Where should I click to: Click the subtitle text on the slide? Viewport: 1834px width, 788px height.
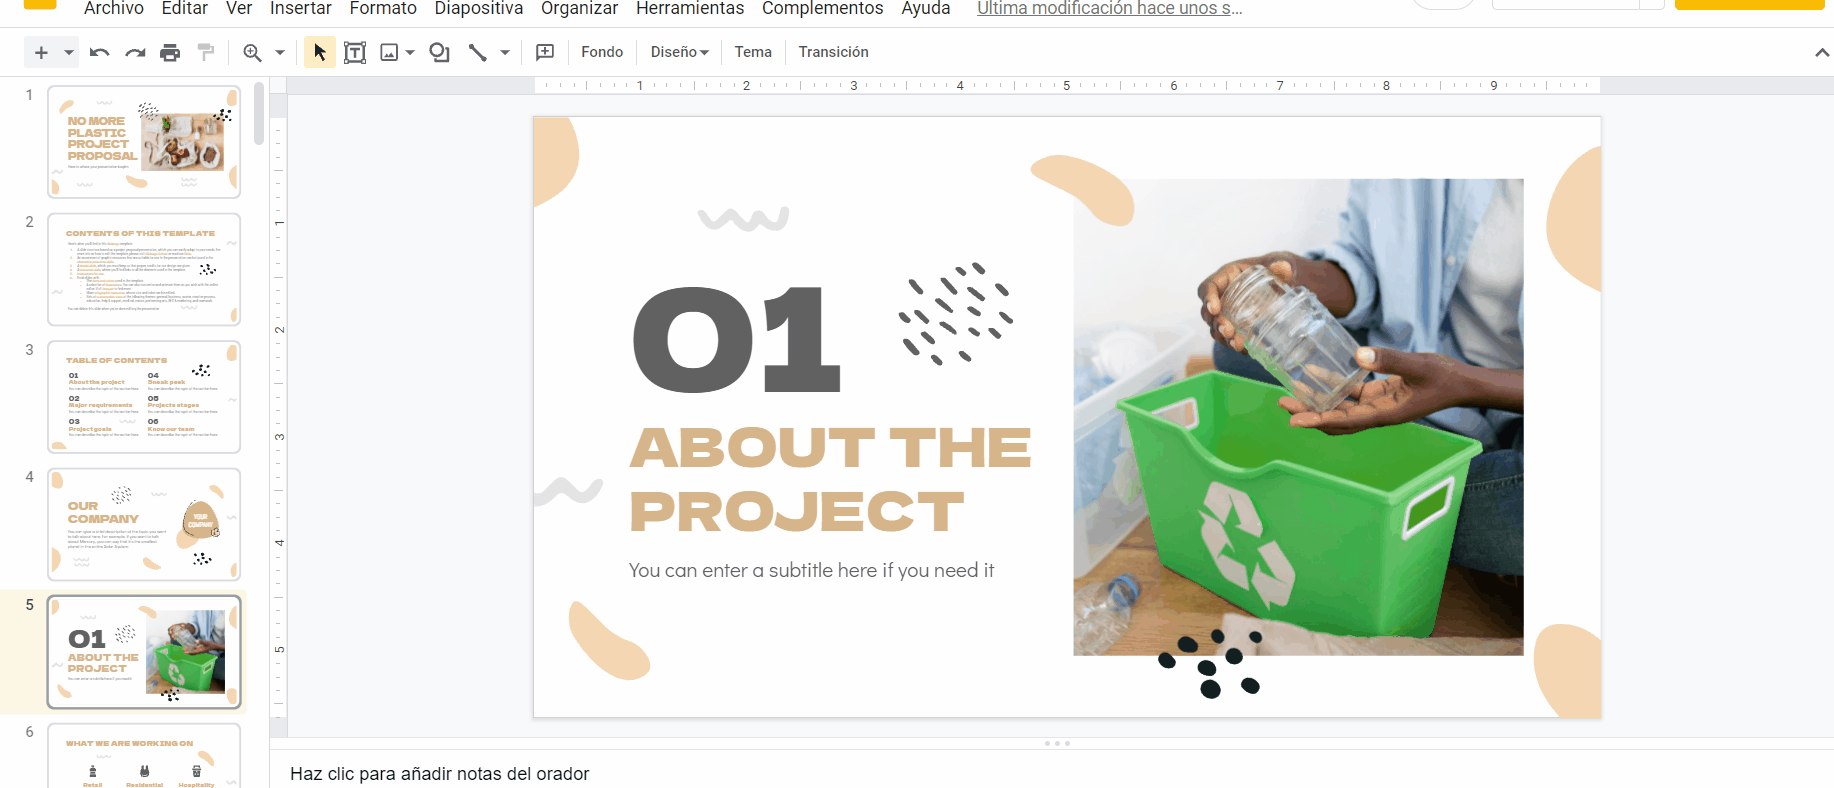click(x=811, y=570)
